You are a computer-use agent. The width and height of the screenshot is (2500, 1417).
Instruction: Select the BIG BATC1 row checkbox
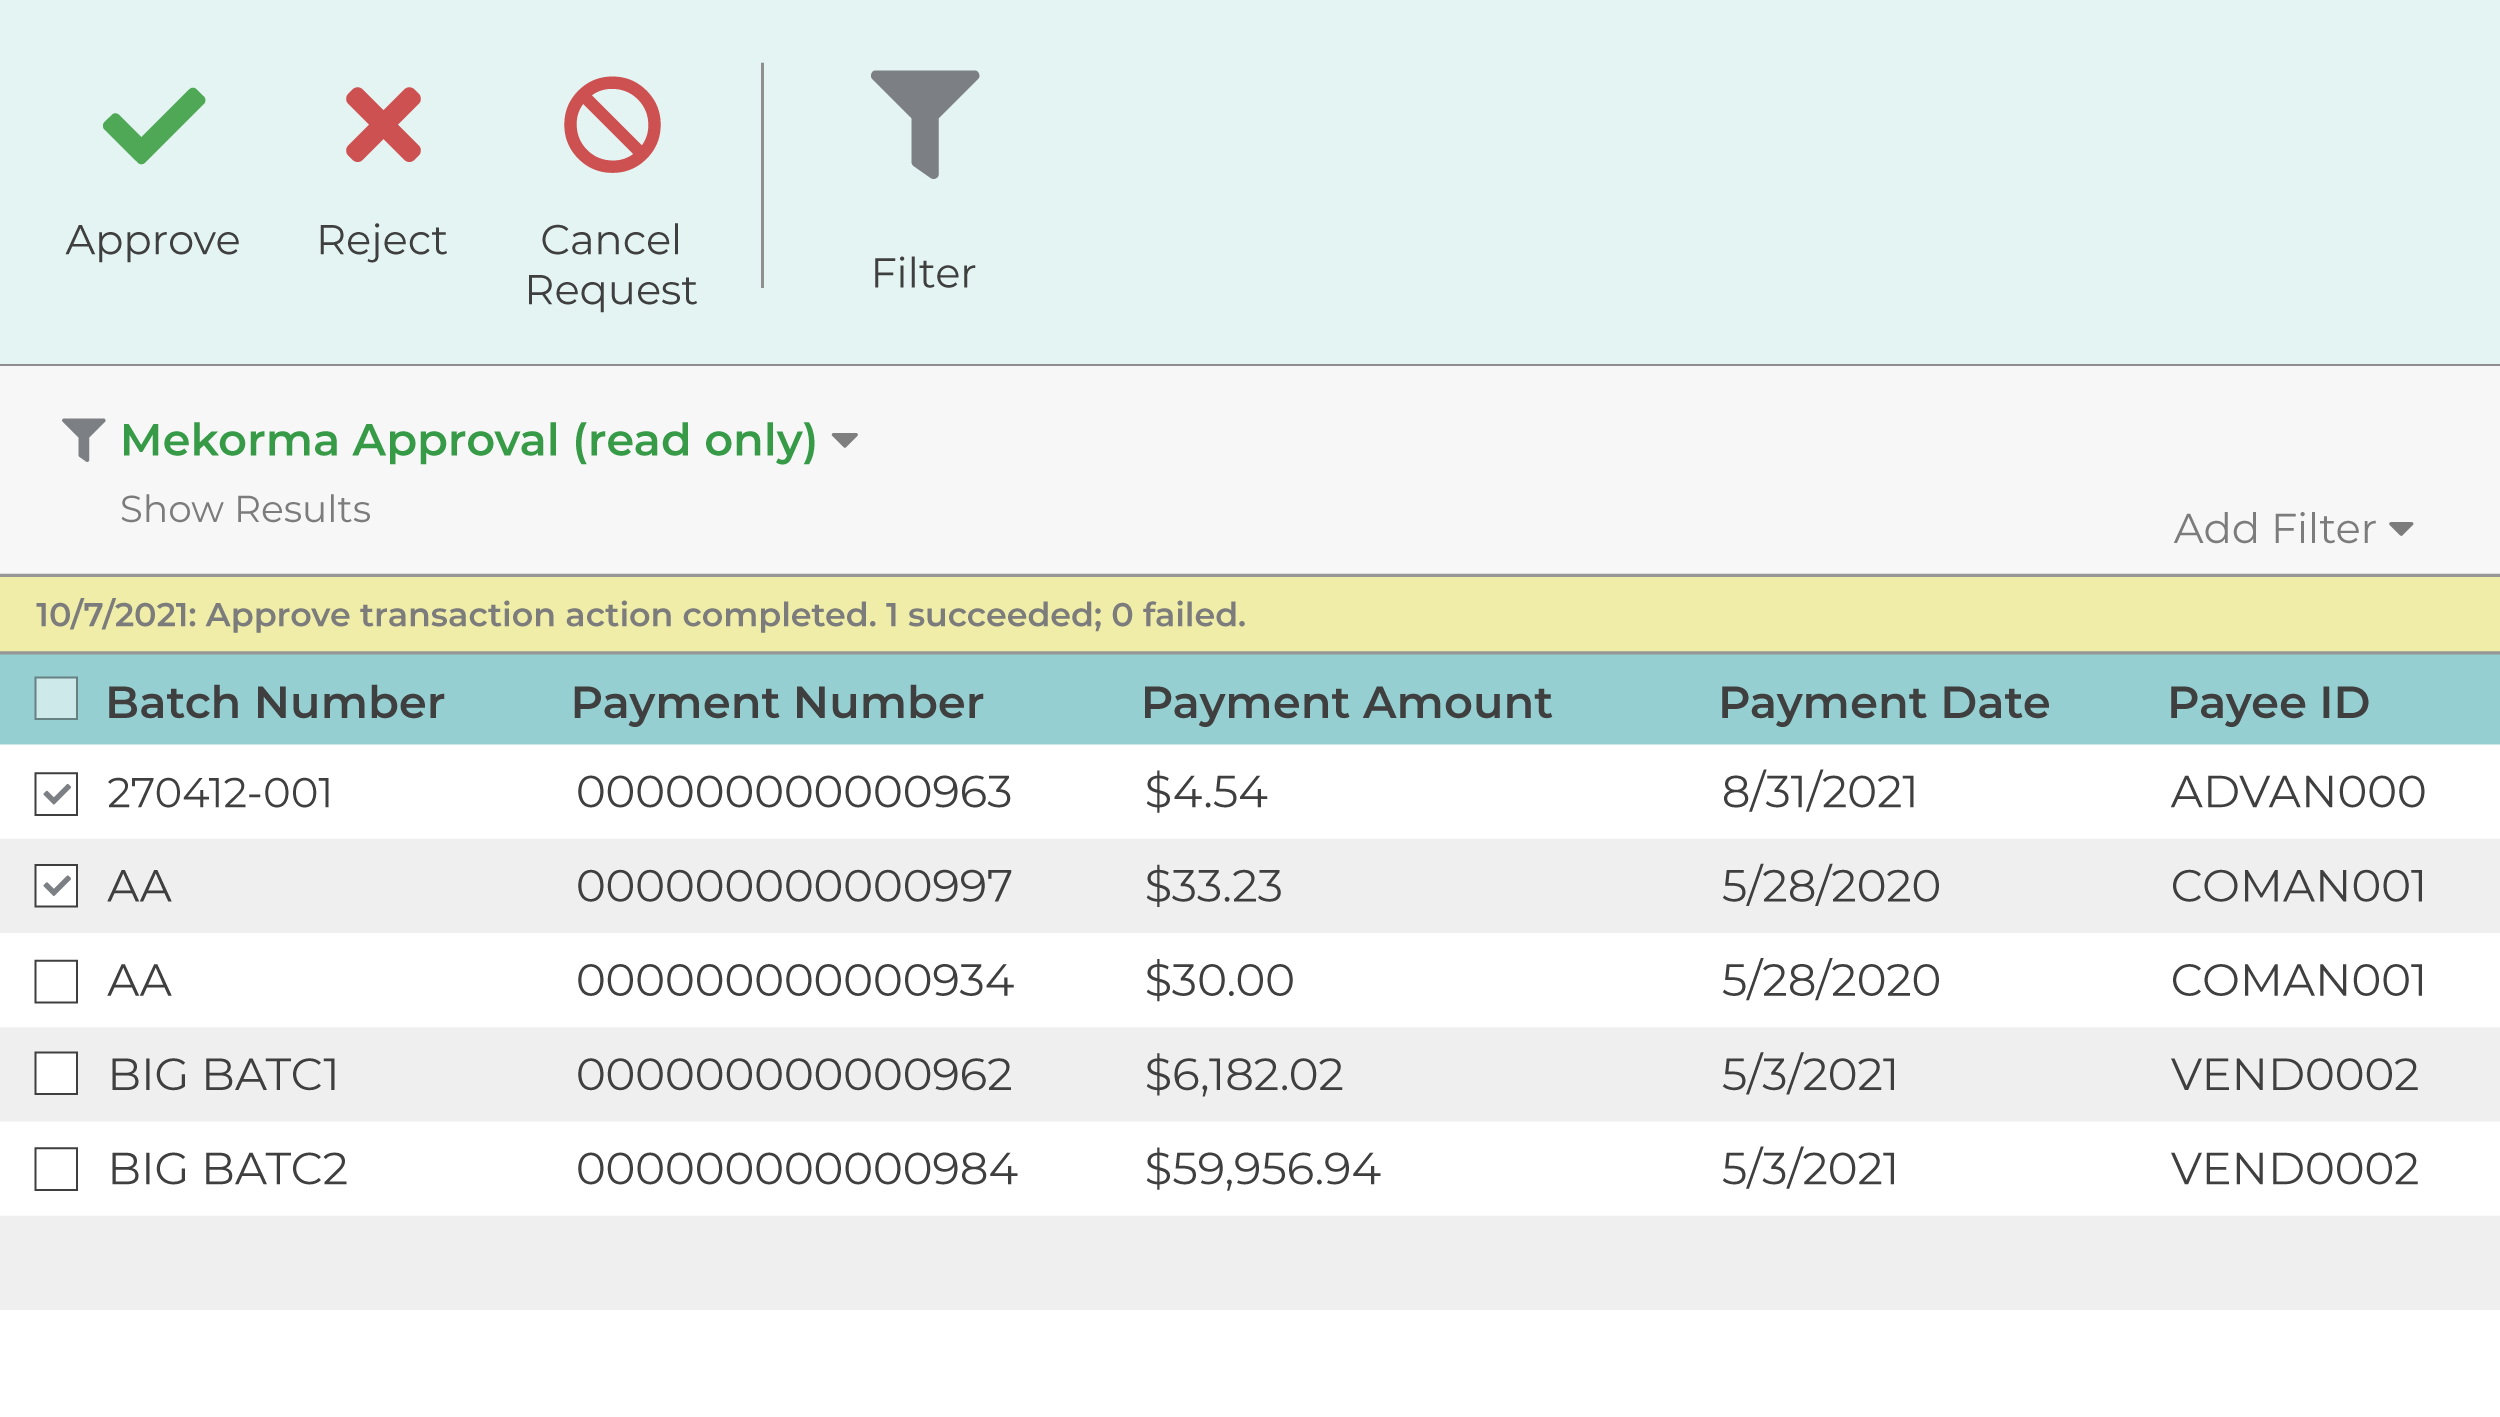(x=56, y=1074)
